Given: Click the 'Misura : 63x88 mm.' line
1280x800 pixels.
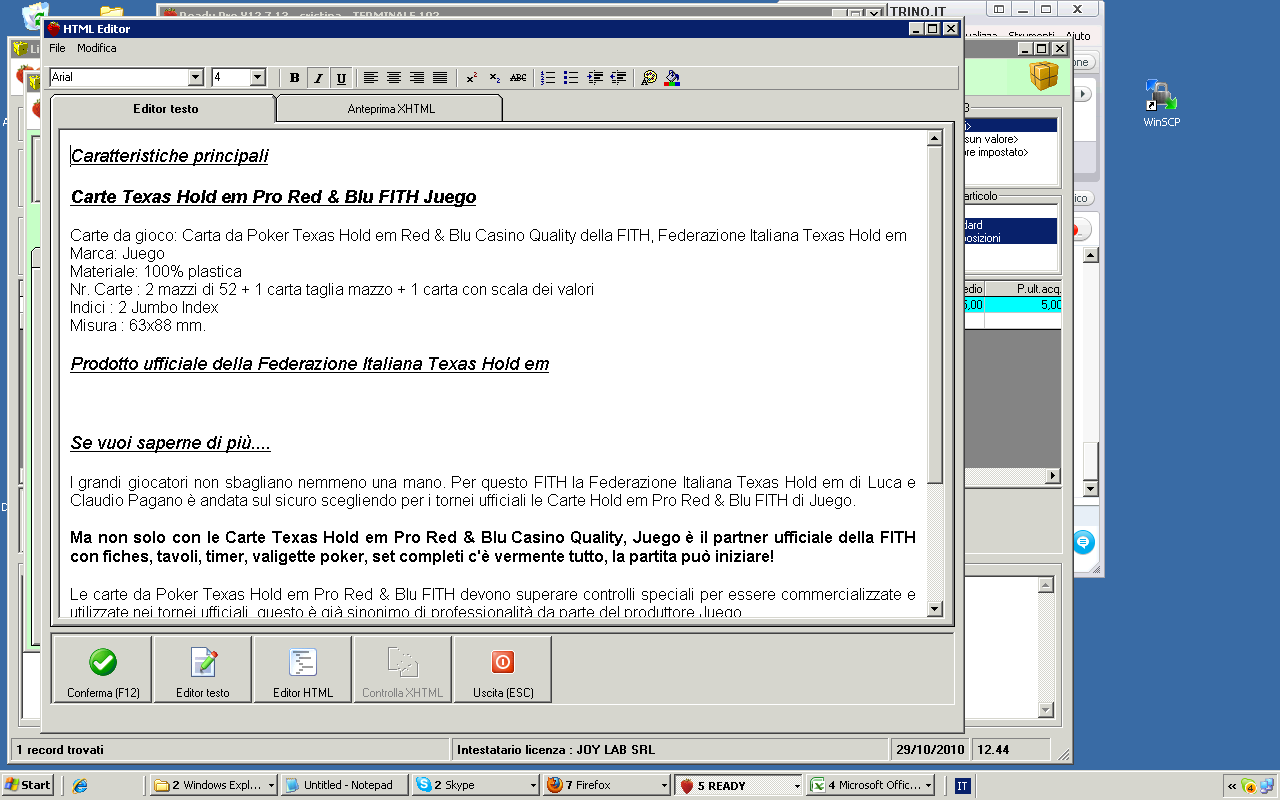Looking at the screenshot, I should click(x=138, y=326).
